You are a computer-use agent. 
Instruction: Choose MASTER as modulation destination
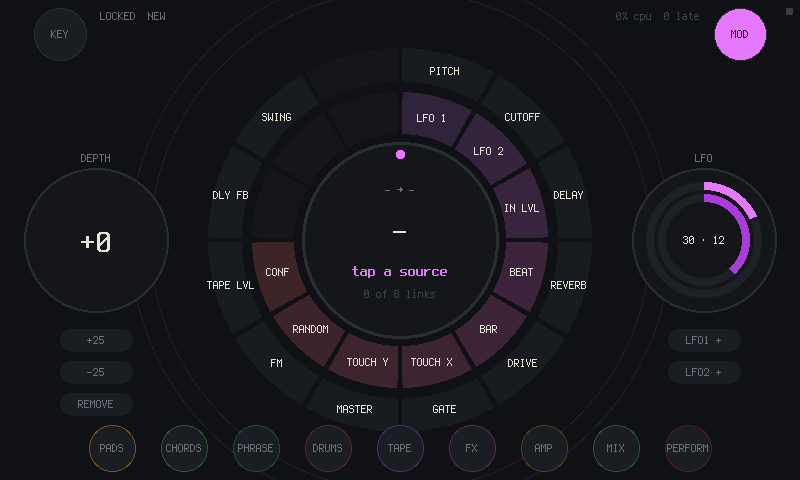pos(354,409)
